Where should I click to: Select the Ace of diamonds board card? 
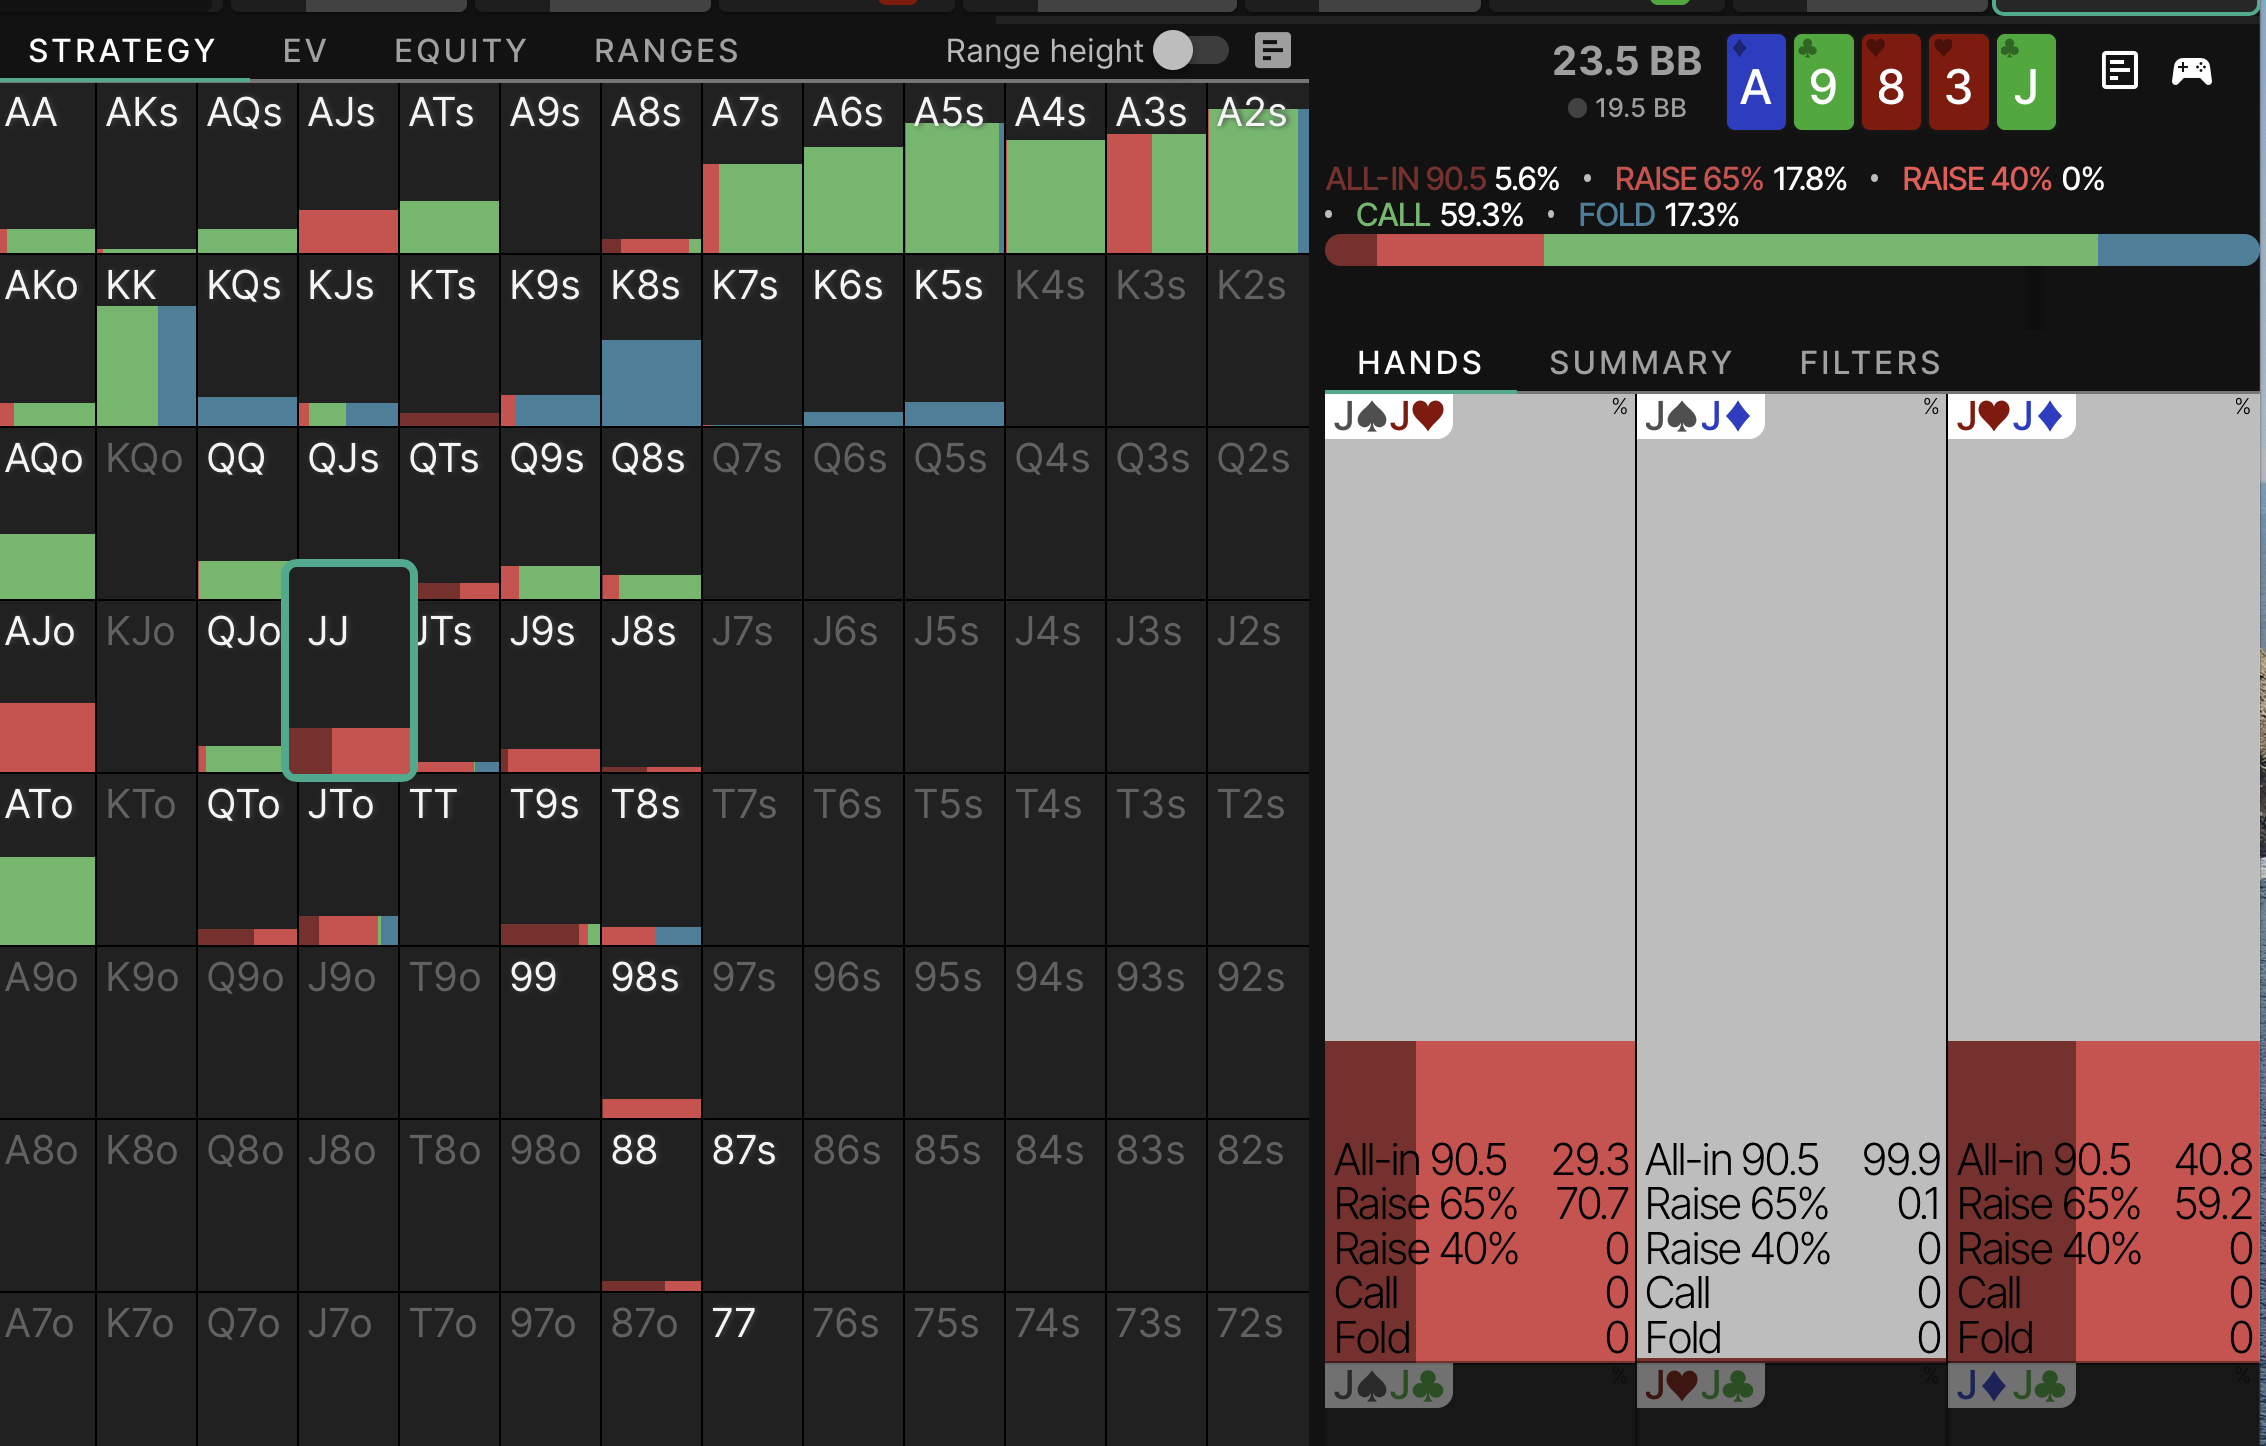click(x=1756, y=82)
